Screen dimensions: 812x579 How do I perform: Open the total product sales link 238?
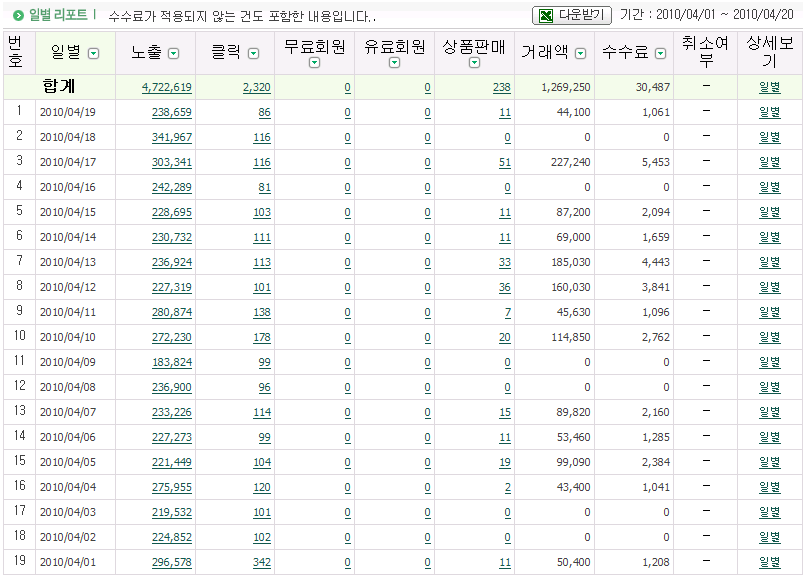tap(501, 88)
